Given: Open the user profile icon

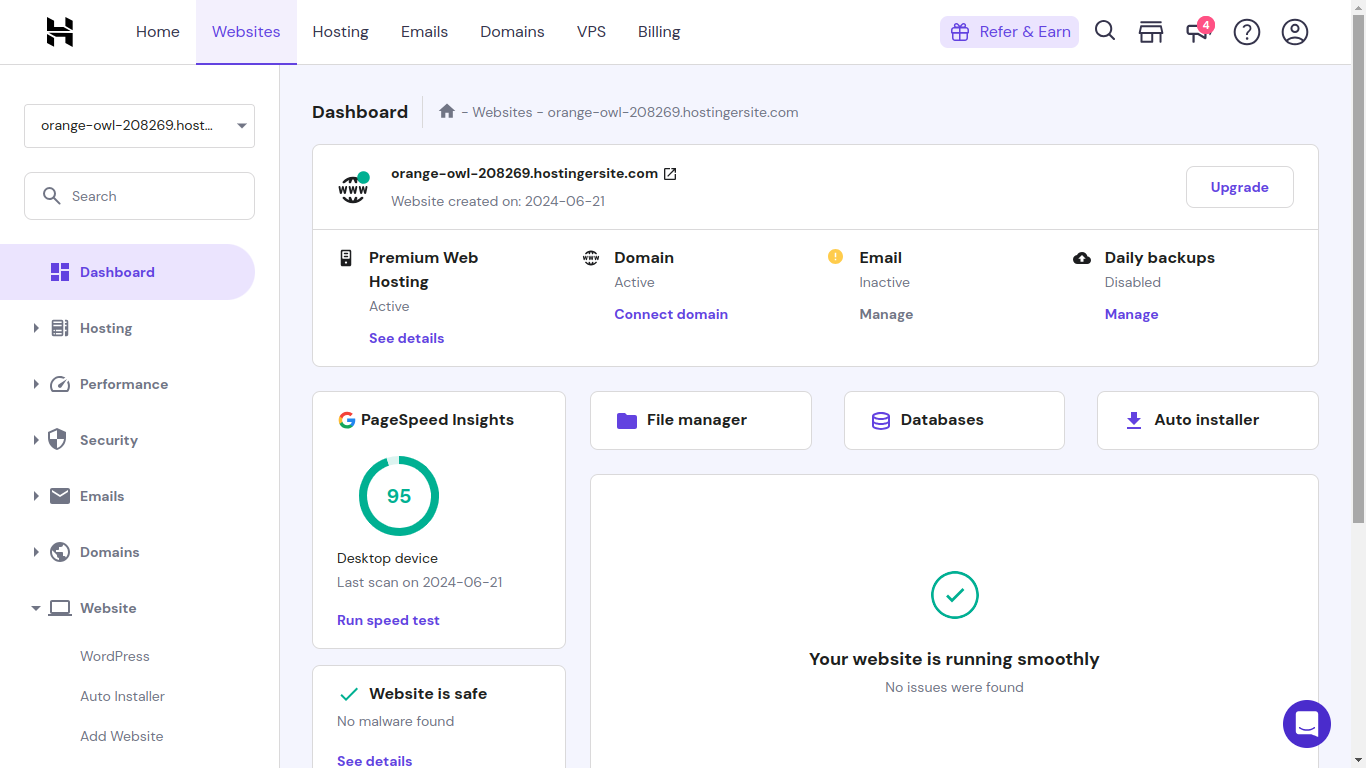Looking at the screenshot, I should [x=1295, y=32].
